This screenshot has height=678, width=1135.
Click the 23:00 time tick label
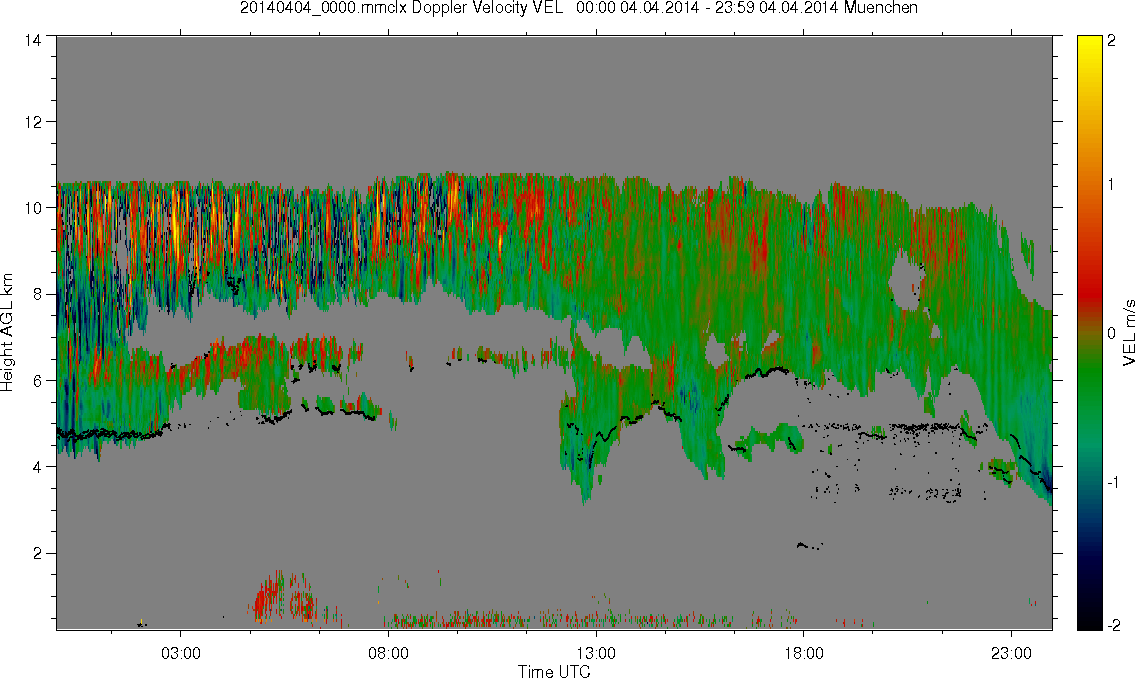pos(1011,653)
